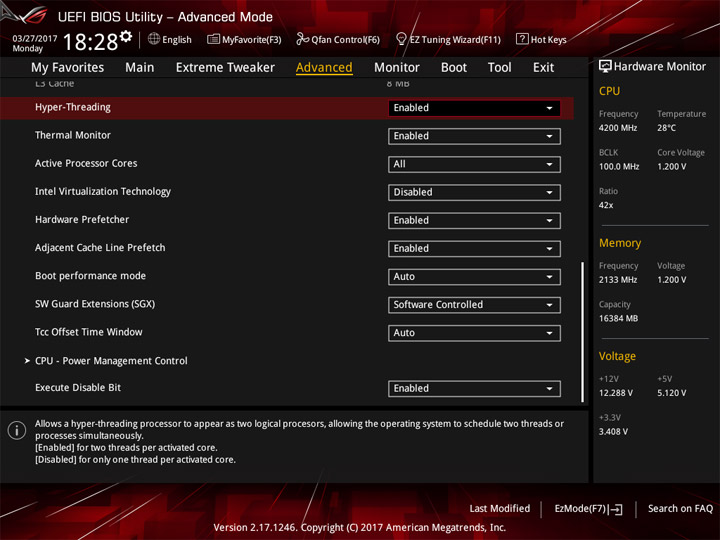The image size is (720, 540).
Task: Switch to Extreme Tweaker tab
Action: click(x=225, y=68)
